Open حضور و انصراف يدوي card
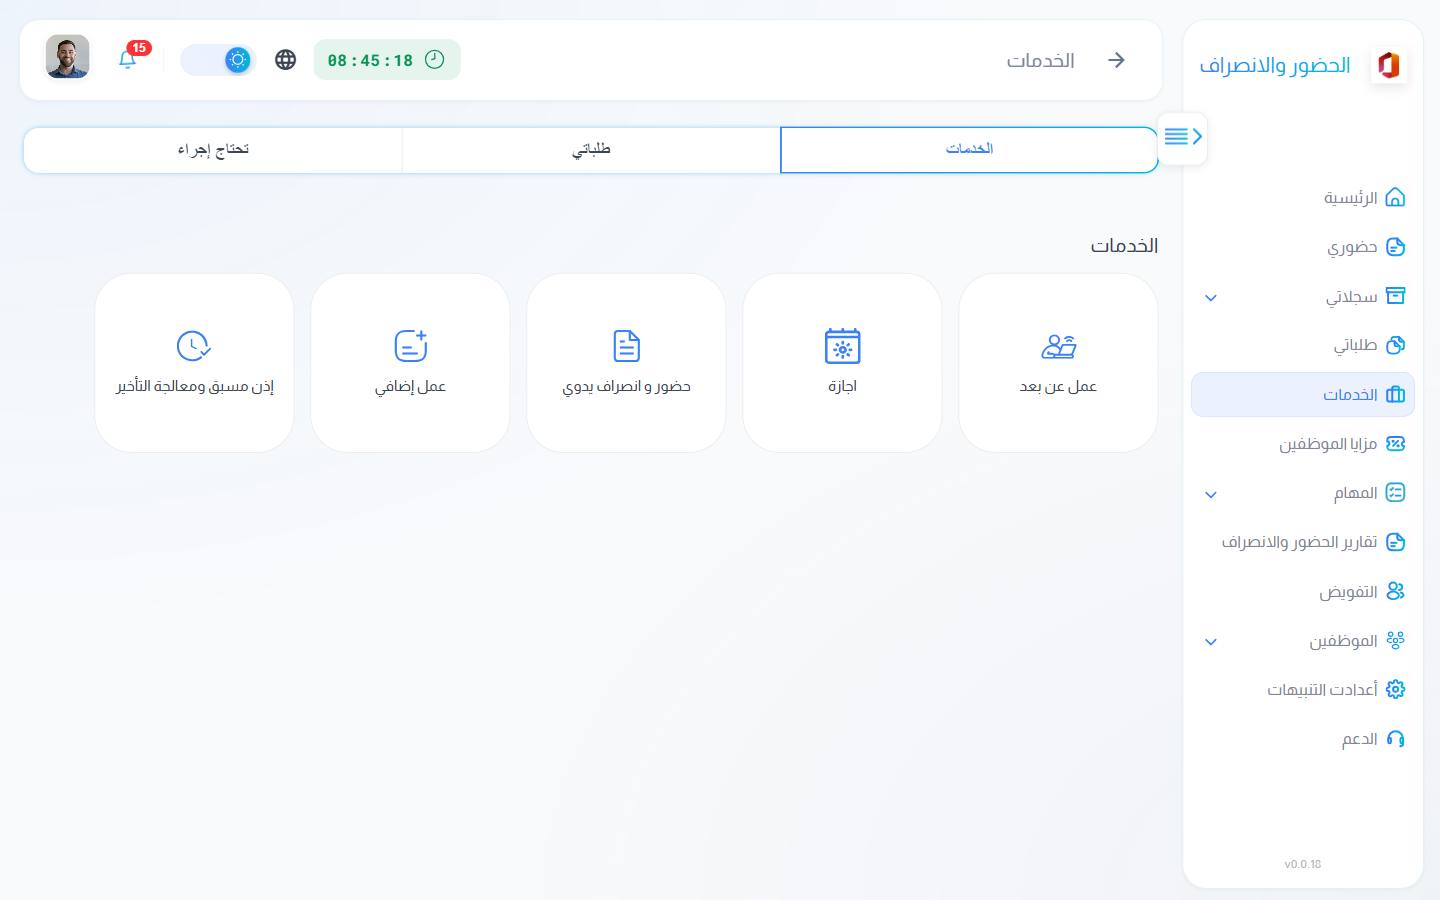Viewport: 1440px width, 900px height. pyautogui.click(x=626, y=363)
